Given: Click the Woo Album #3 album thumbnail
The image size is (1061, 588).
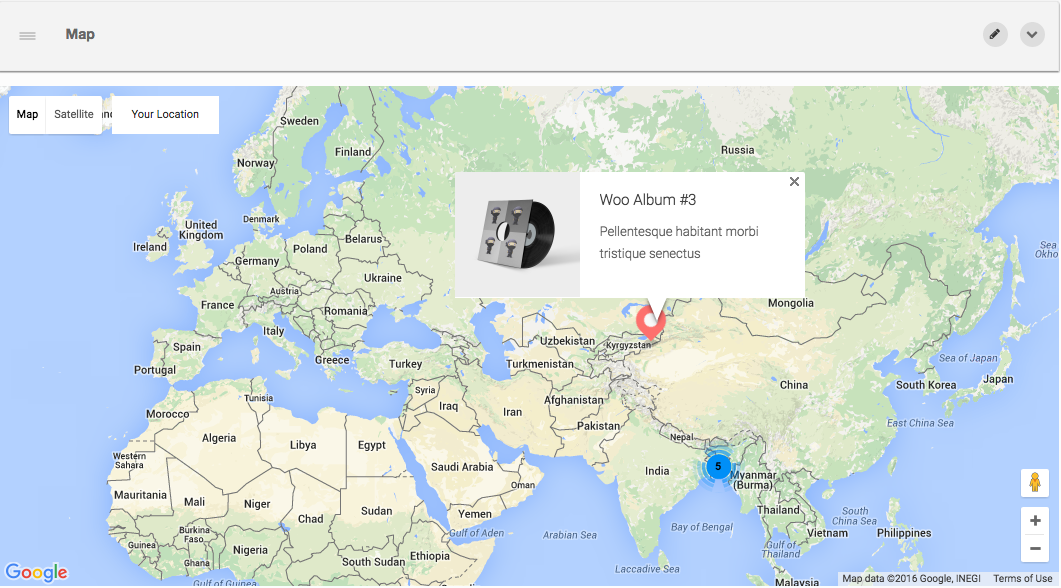Looking at the screenshot, I should coord(518,235).
